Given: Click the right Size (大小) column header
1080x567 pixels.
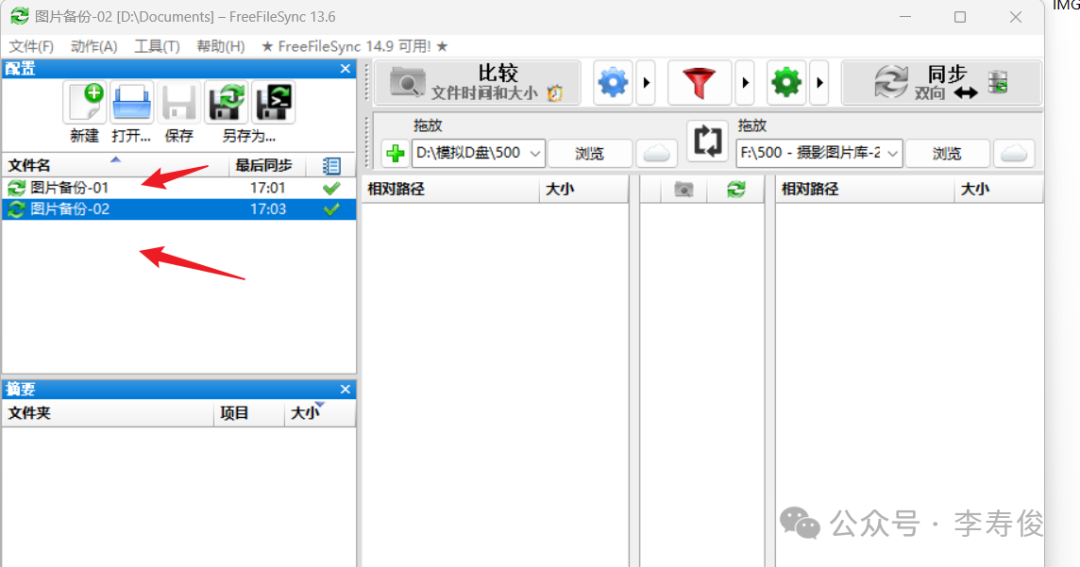Looking at the screenshot, I should click(x=999, y=189).
